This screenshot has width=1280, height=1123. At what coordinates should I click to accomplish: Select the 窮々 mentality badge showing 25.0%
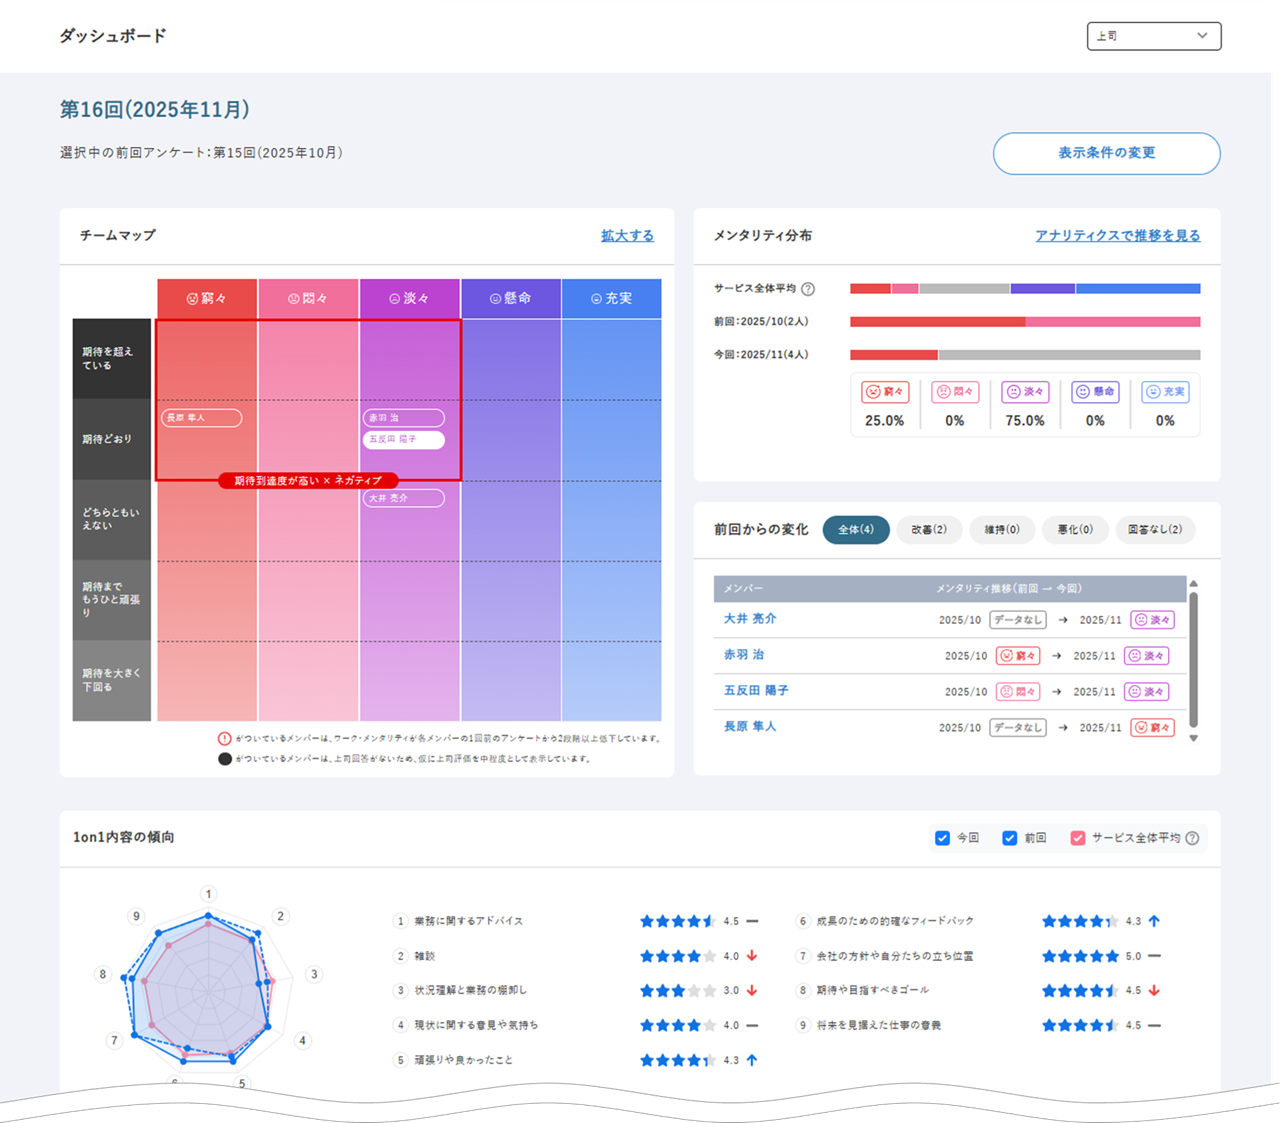coord(885,392)
